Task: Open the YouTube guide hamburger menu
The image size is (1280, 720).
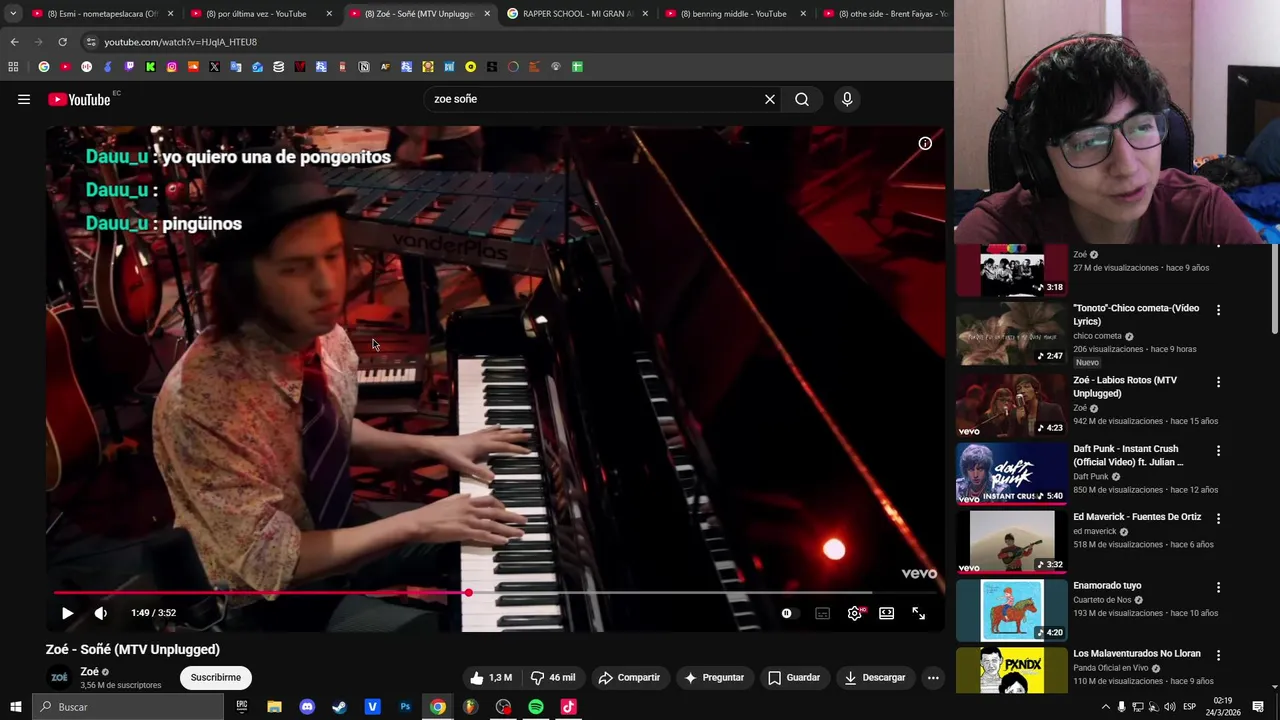Action: pyautogui.click(x=24, y=99)
